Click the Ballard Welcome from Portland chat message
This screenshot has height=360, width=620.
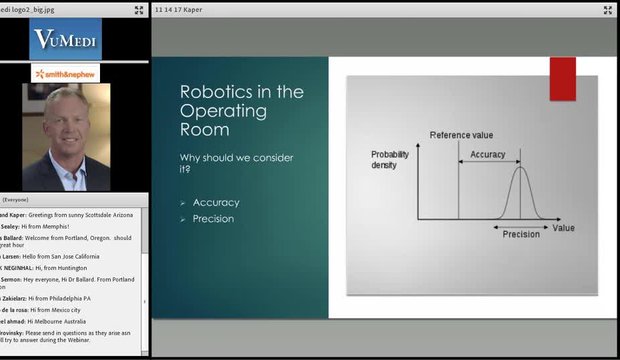(66, 241)
